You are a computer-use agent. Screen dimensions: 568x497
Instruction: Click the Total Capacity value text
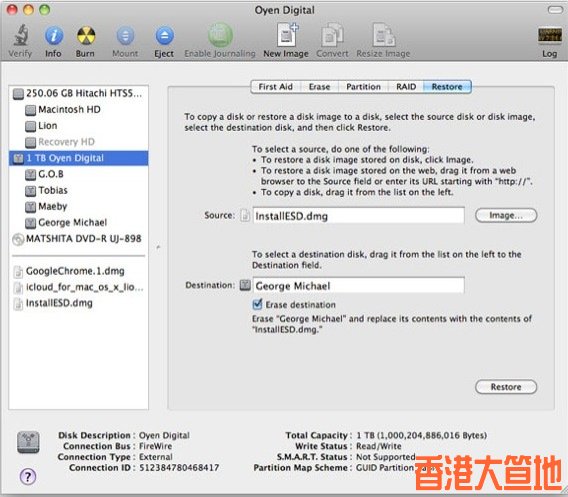422,435
